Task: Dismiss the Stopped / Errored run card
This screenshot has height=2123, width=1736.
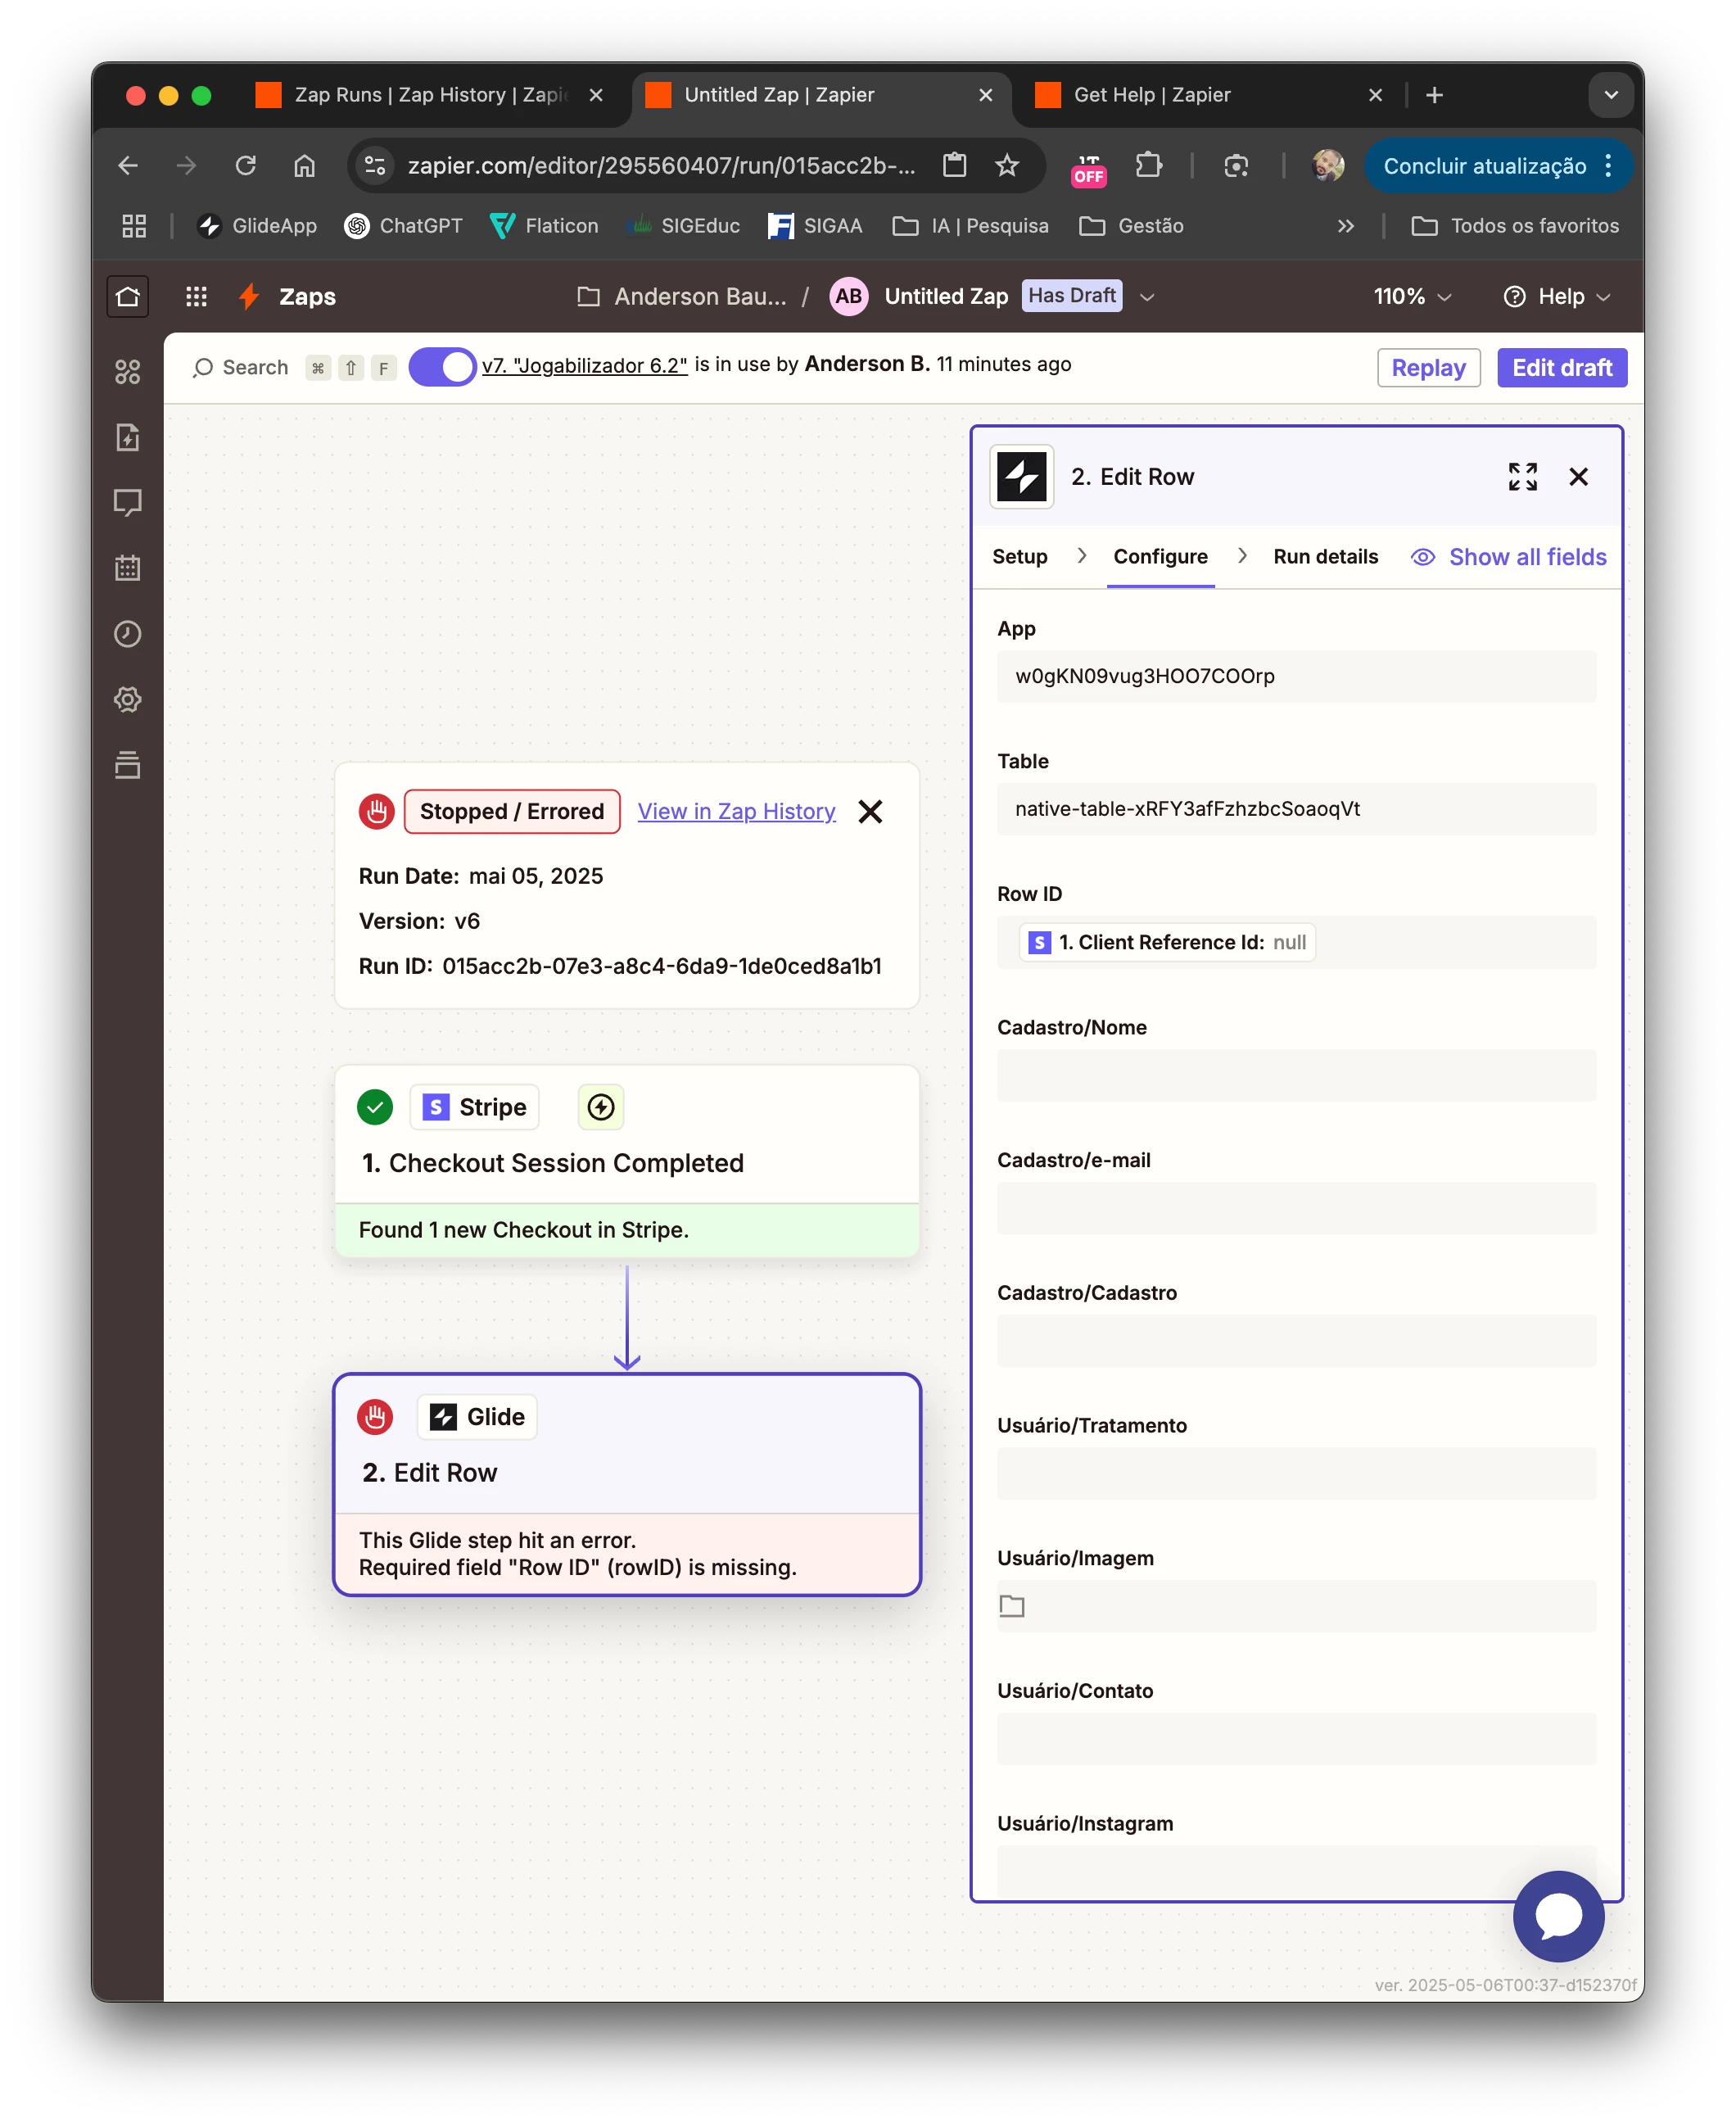Action: point(870,811)
